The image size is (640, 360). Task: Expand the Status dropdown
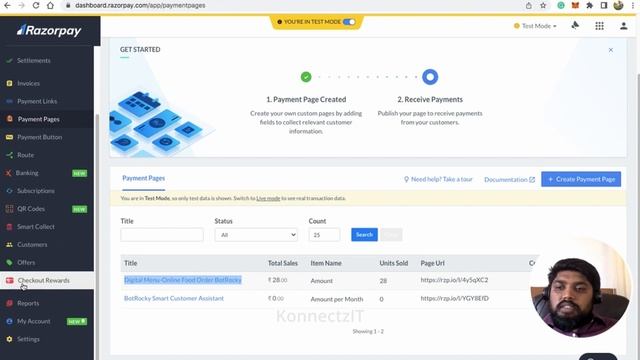point(256,235)
